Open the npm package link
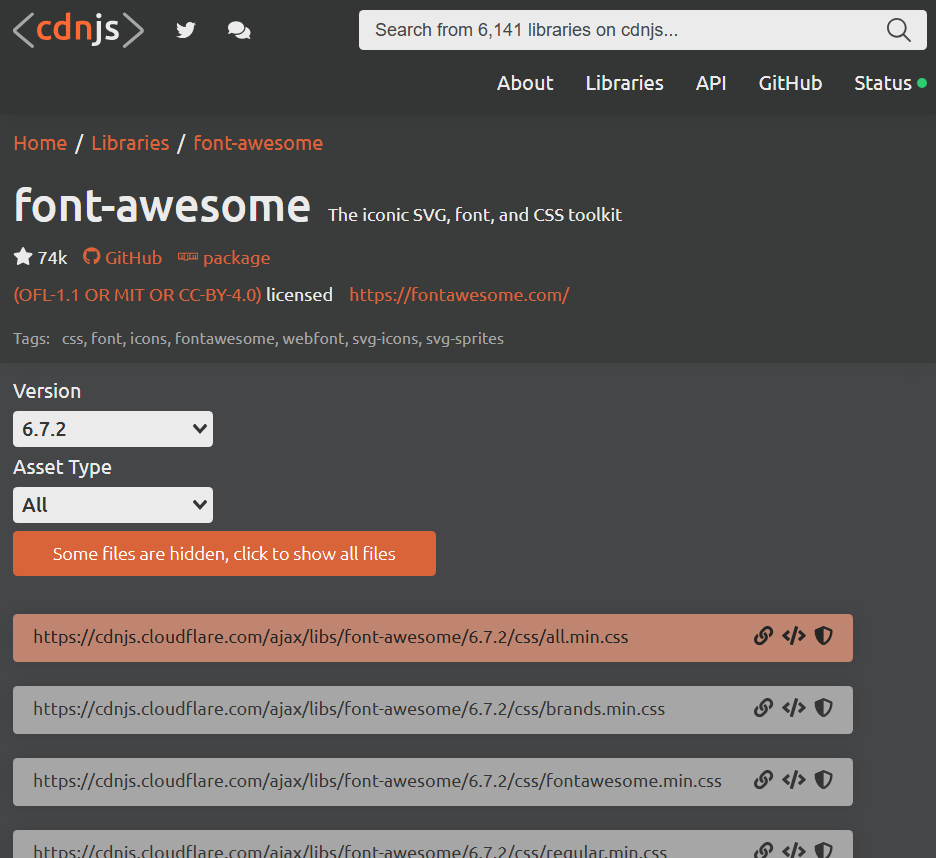This screenshot has height=858, width=936. (x=224, y=257)
